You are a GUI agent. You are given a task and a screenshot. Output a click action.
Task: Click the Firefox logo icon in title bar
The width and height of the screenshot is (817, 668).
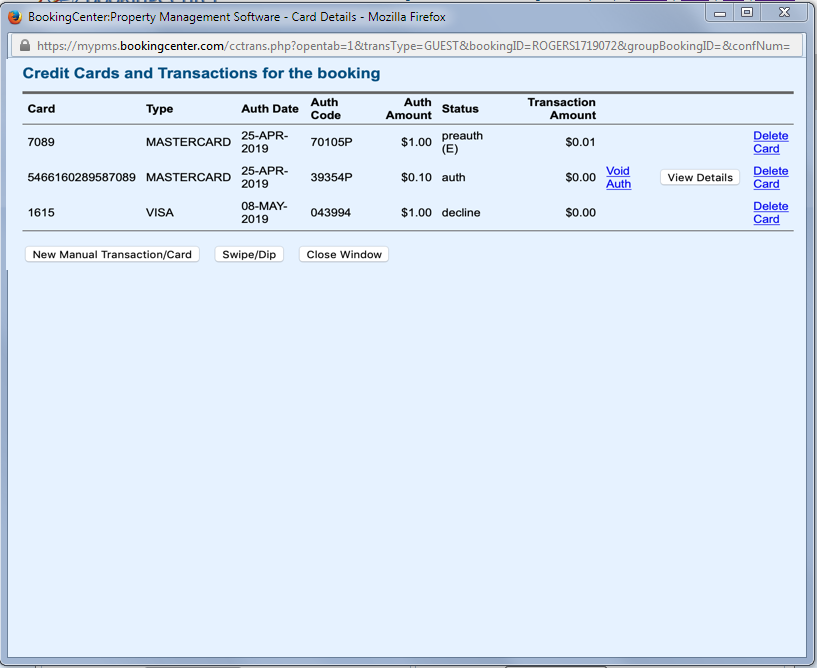pos(15,17)
